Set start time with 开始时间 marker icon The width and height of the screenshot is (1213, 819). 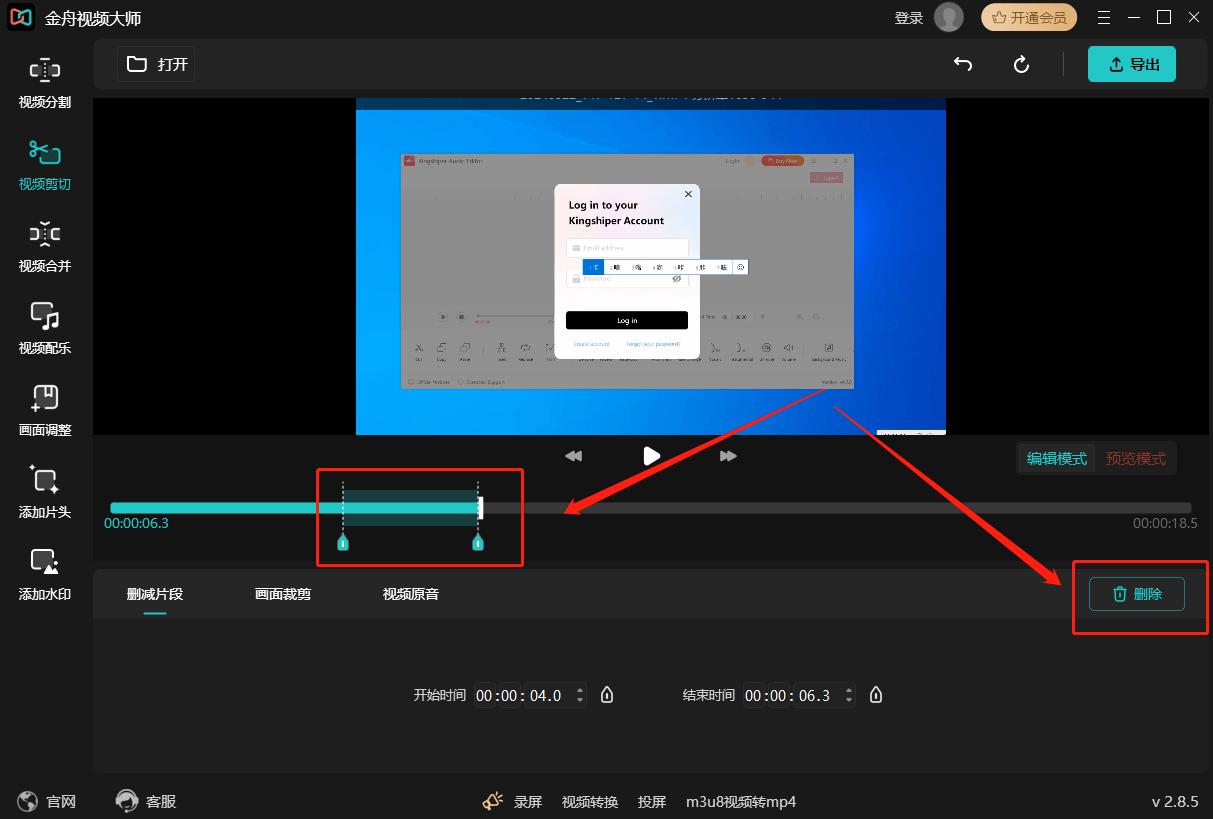click(x=607, y=695)
